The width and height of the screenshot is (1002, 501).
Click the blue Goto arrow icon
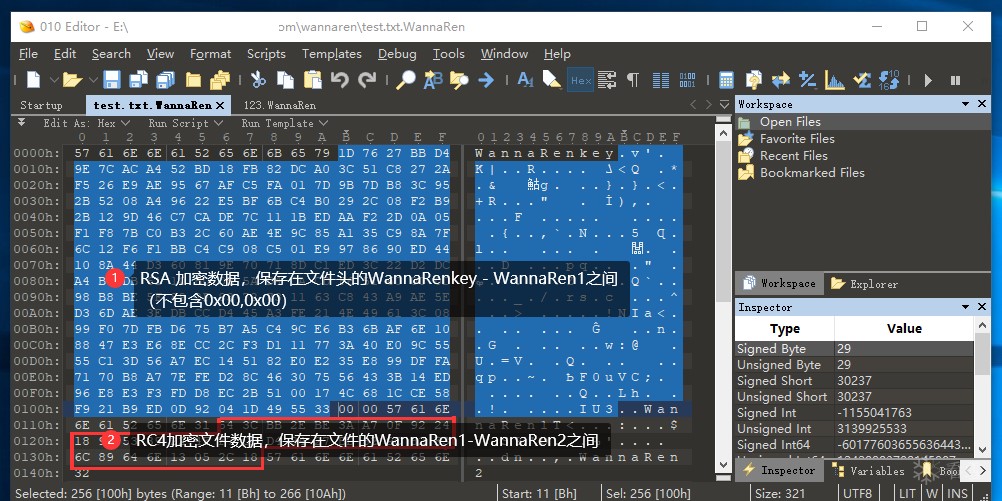point(486,80)
